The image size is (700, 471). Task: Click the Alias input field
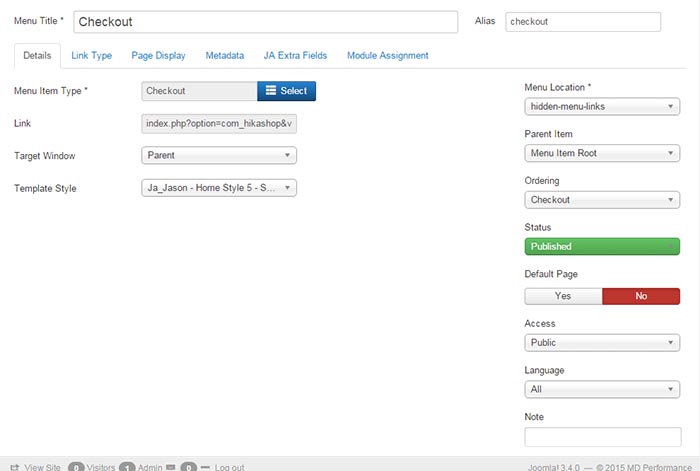(x=583, y=22)
